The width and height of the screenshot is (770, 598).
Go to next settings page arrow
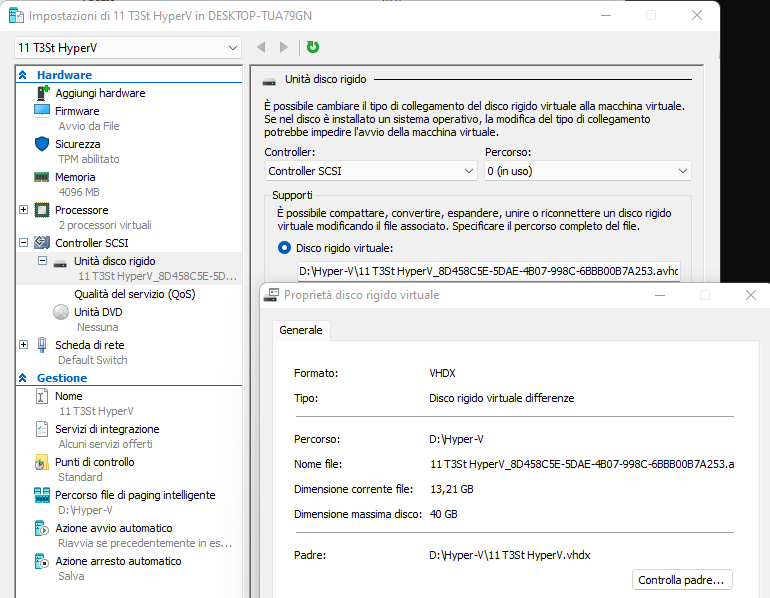283,47
